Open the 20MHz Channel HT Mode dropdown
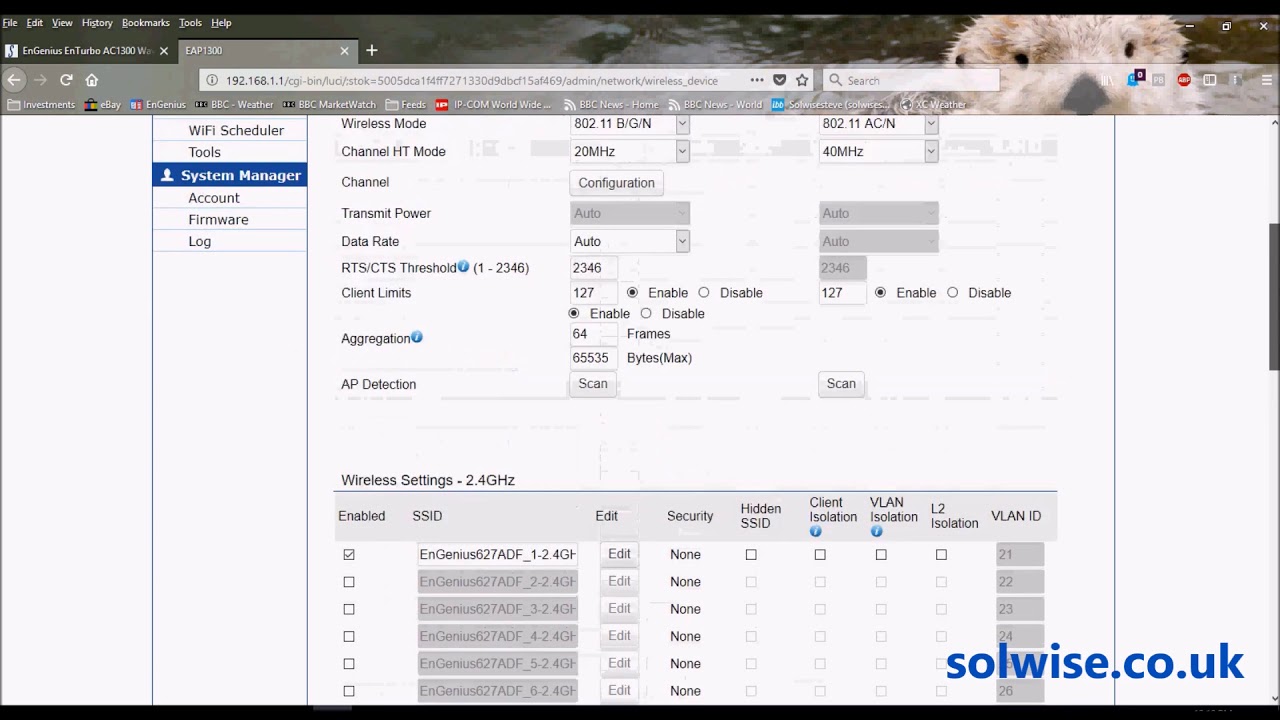 coord(630,152)
